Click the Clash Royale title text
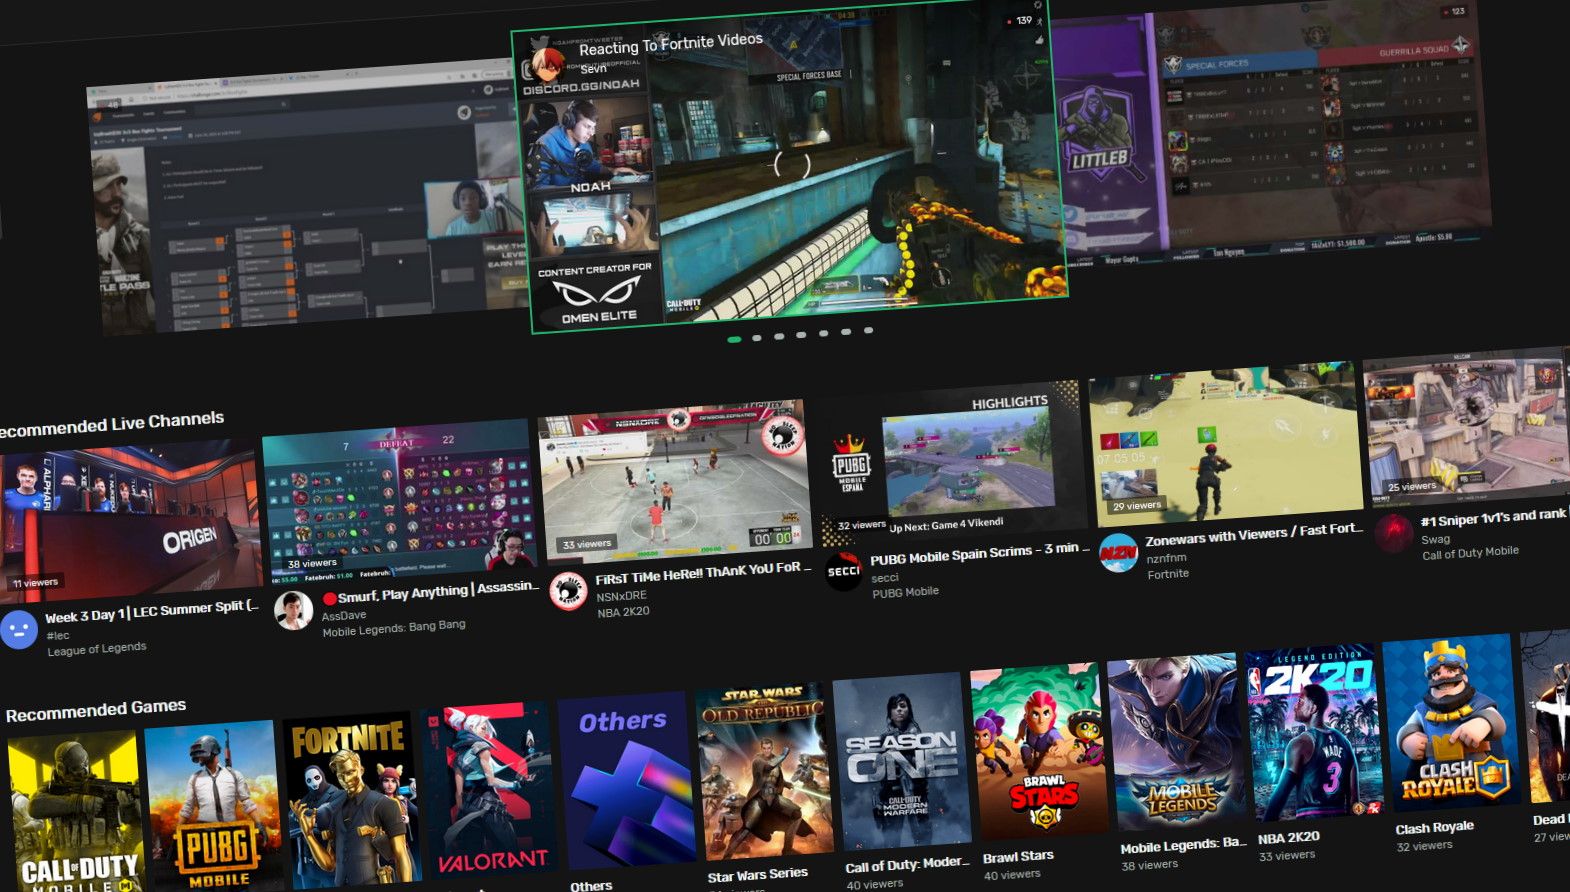Image resolution: width=1570 pixels, height=892 pixels. [x=1435, y=828]
